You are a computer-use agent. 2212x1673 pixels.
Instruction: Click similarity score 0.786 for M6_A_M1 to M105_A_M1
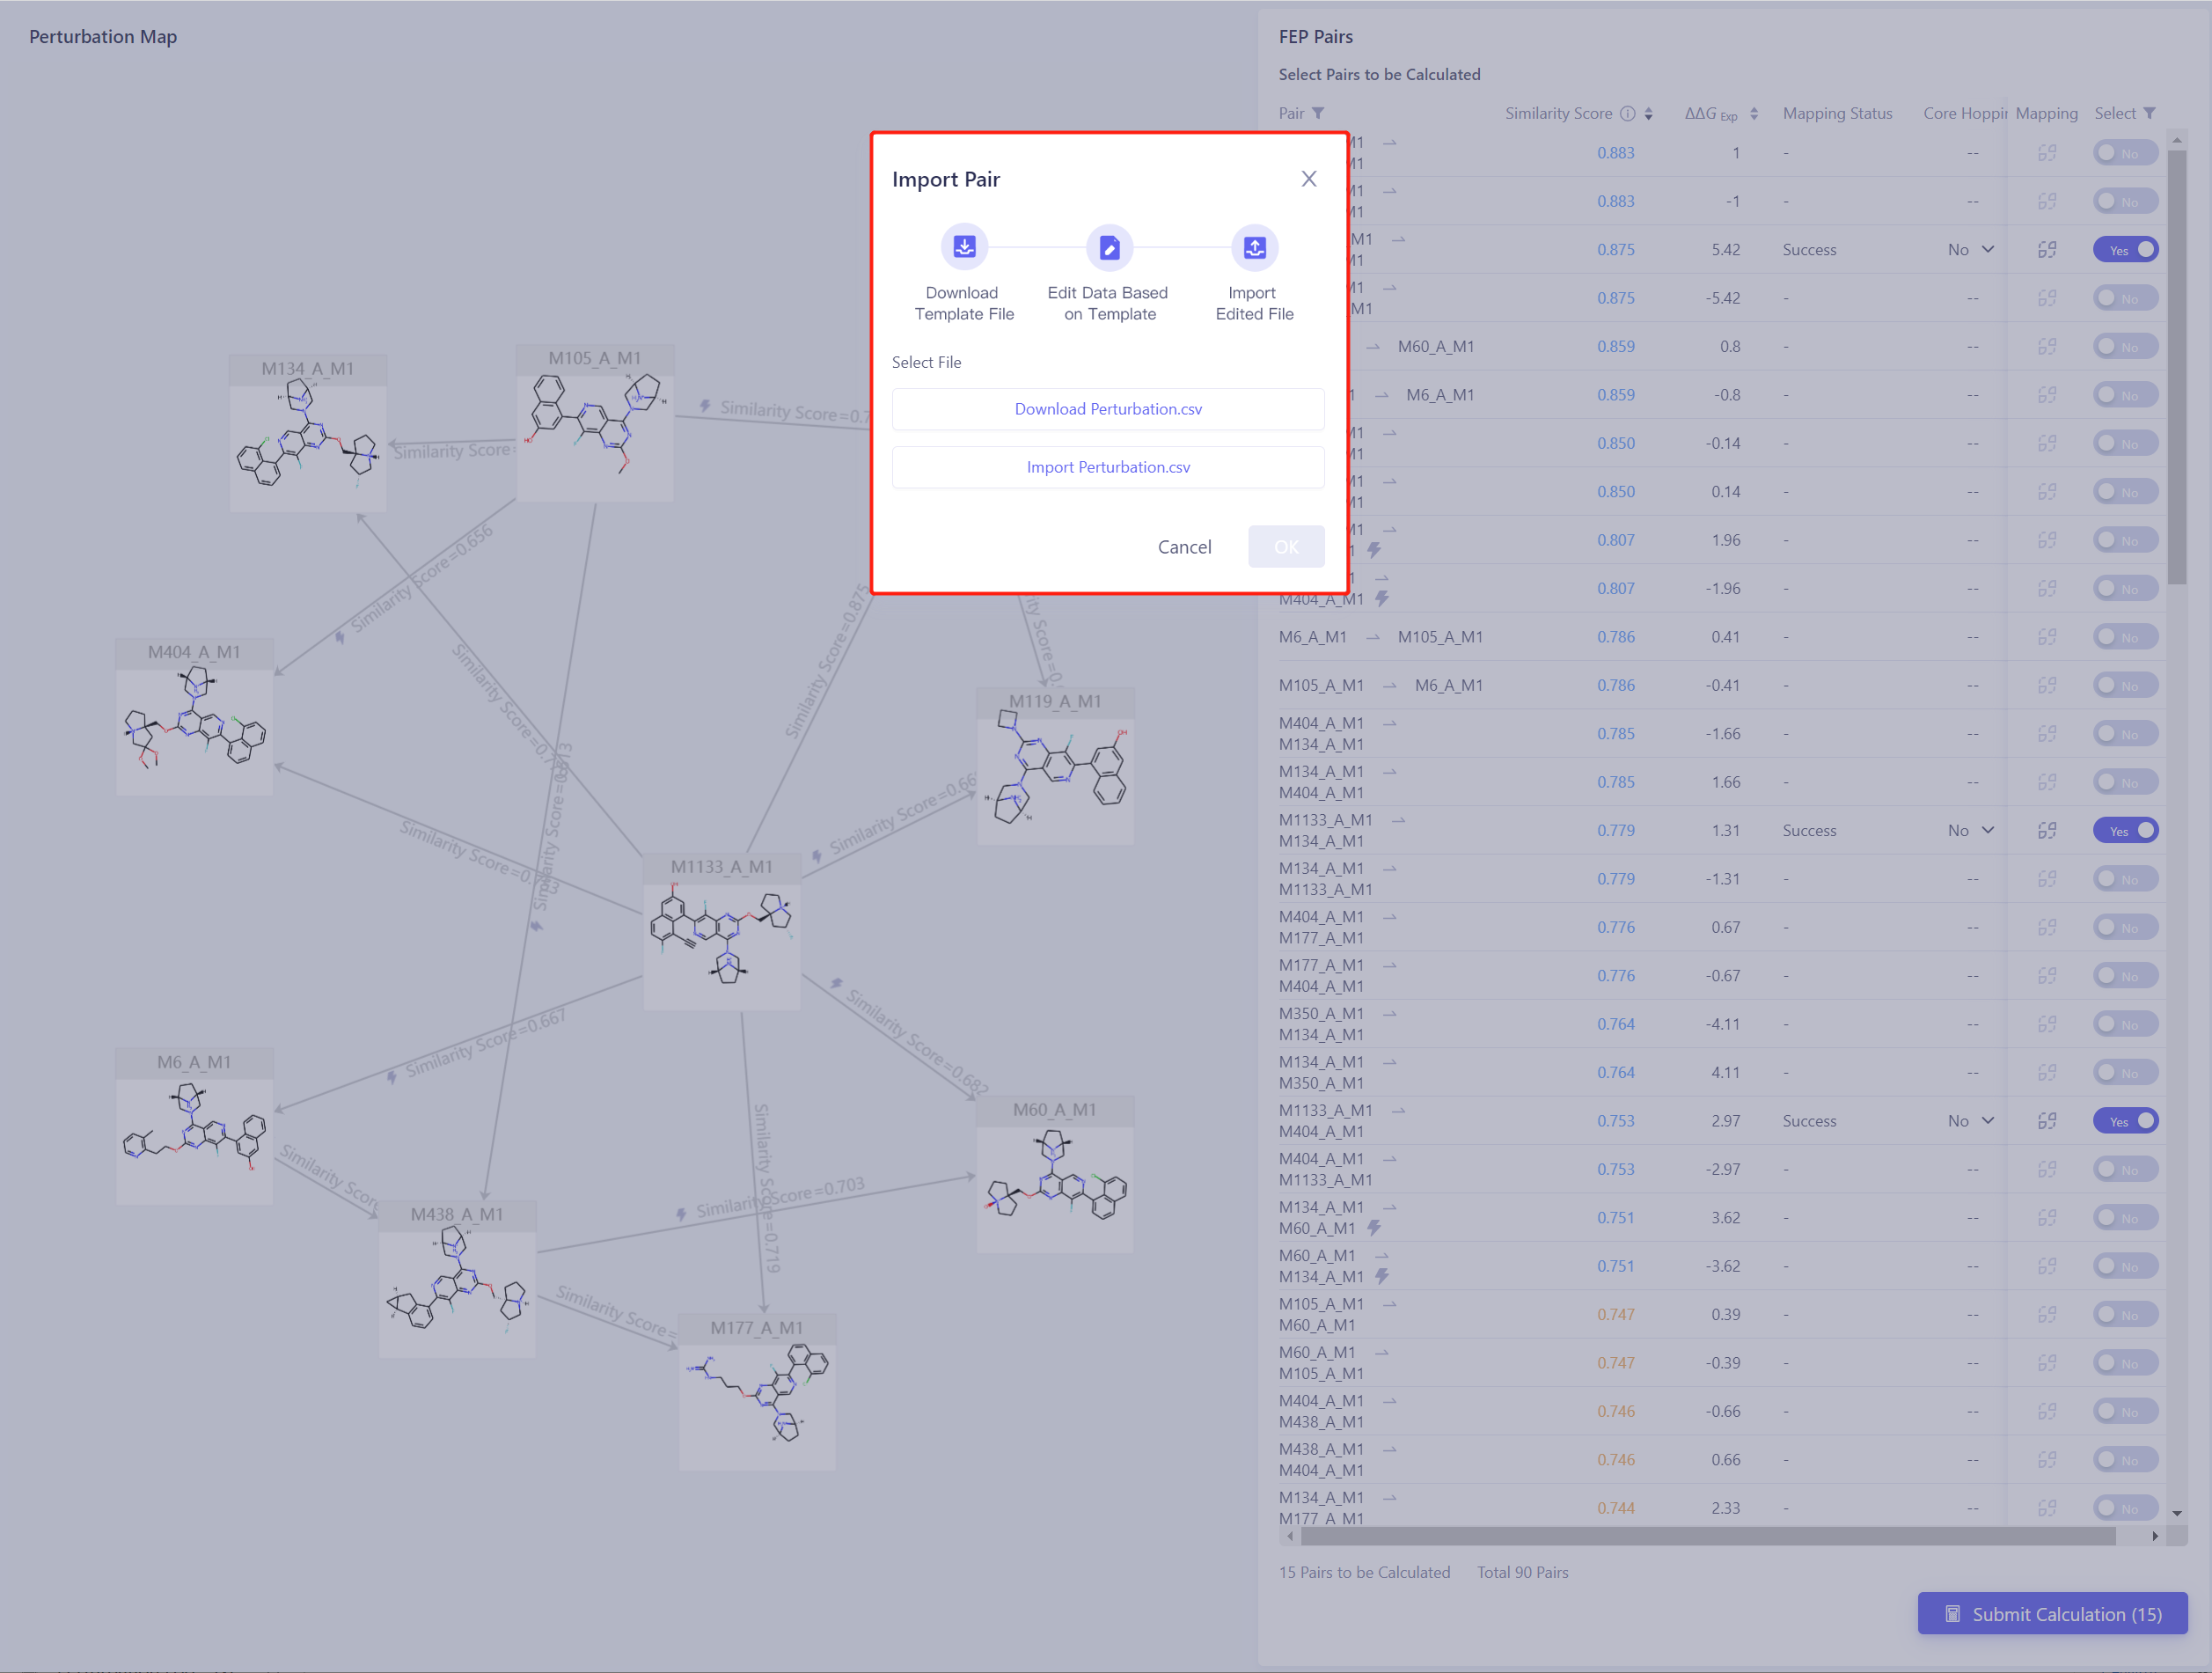1616,637
